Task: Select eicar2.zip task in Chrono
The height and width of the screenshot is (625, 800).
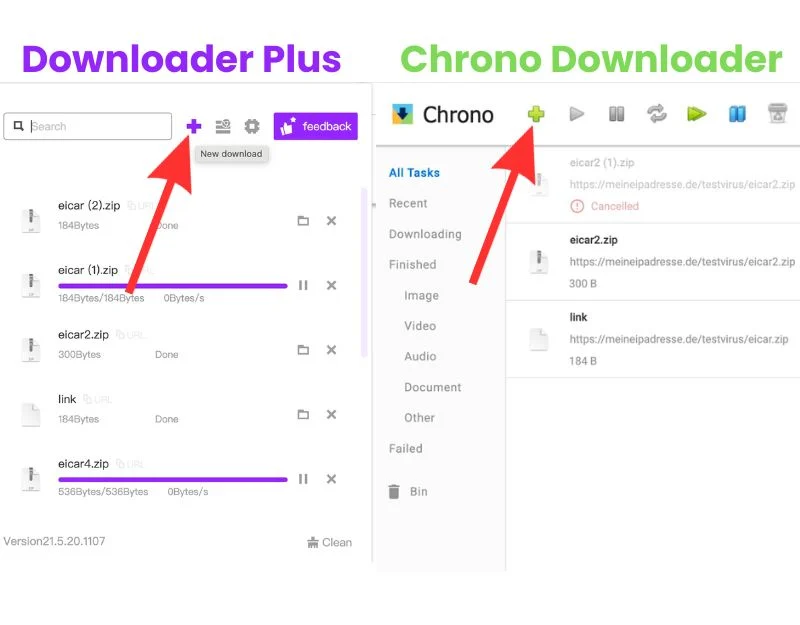Action: coord(653,262)
